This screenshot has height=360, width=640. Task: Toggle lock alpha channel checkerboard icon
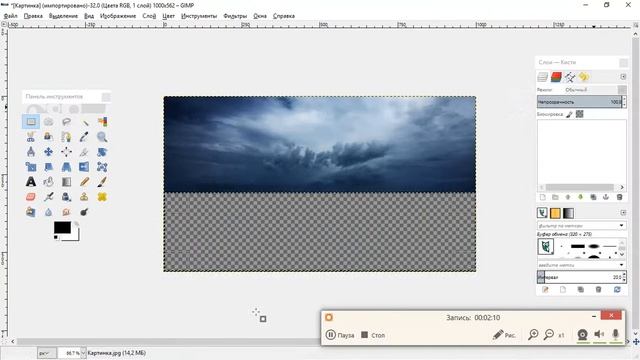[x=580, y=114]
